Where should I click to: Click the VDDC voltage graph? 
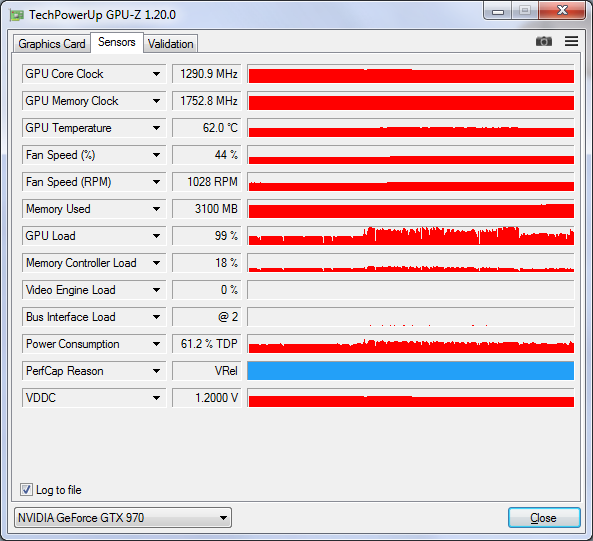coord(411,398)
